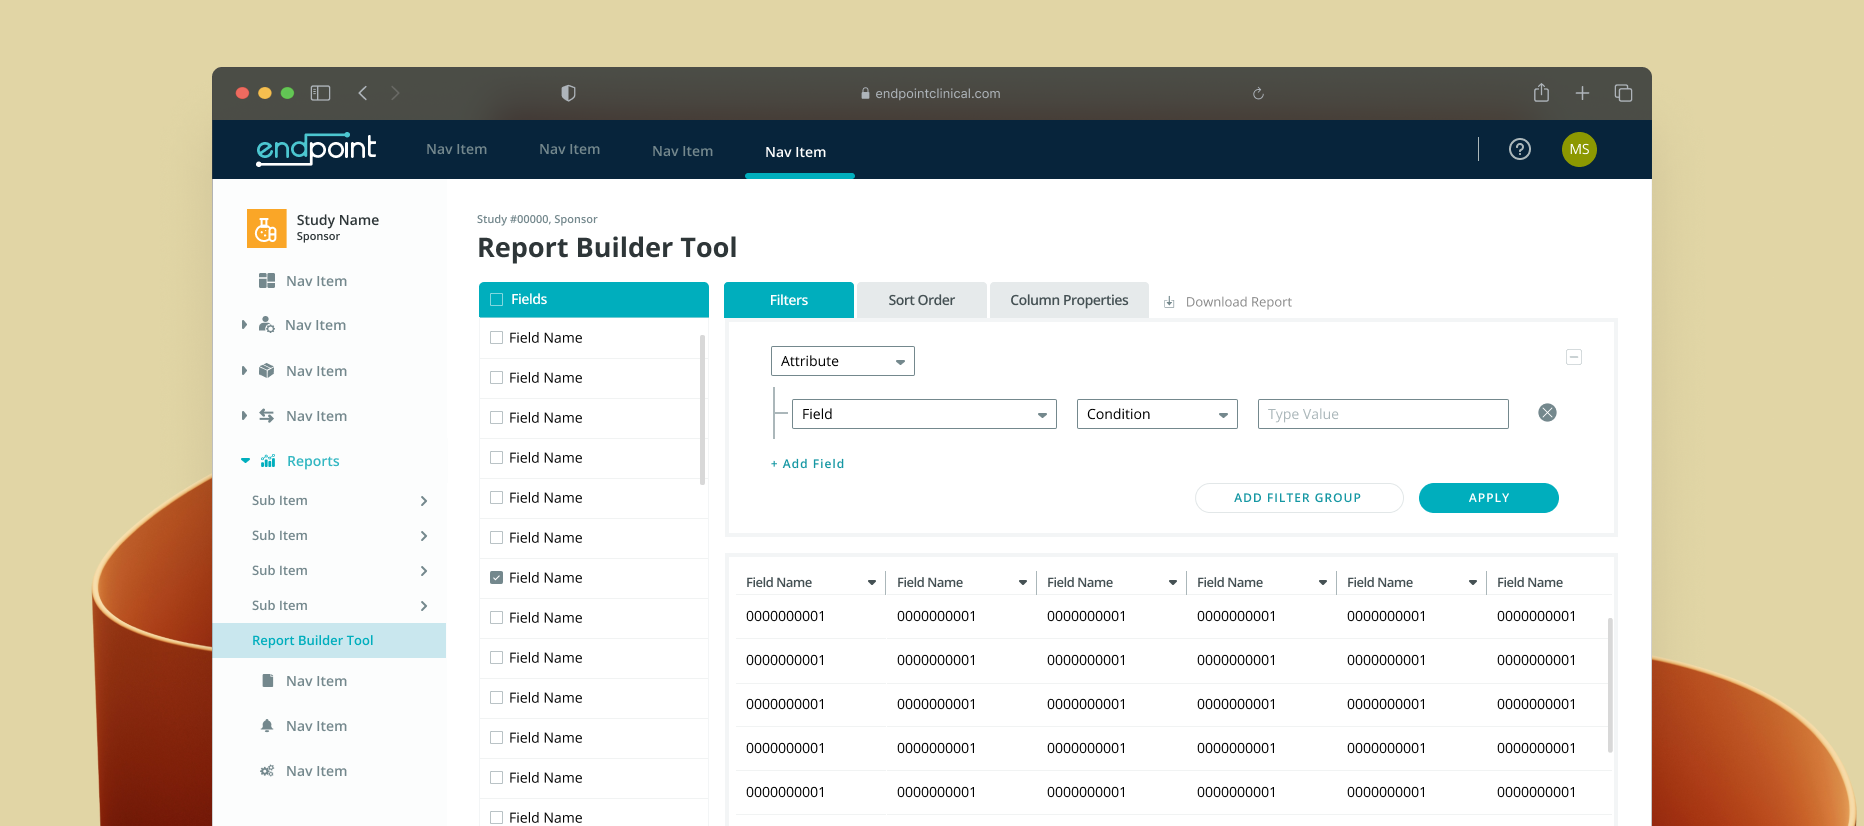Collapse the Reports tree section arrow
The width and height of the screenshot is (1864, 826).
tap(245, 461)
